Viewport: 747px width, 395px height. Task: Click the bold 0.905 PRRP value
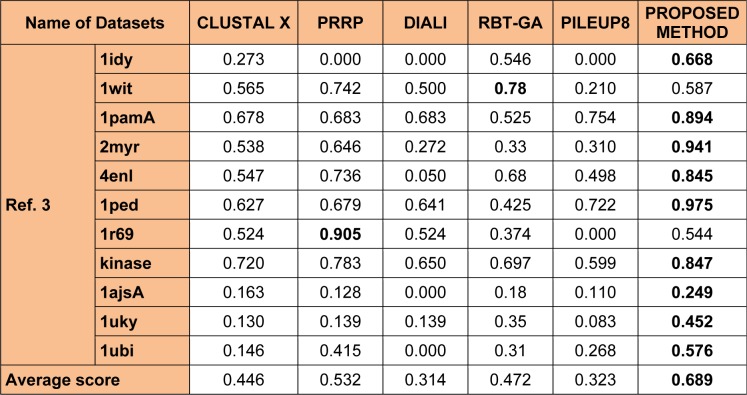pos(340,234)
